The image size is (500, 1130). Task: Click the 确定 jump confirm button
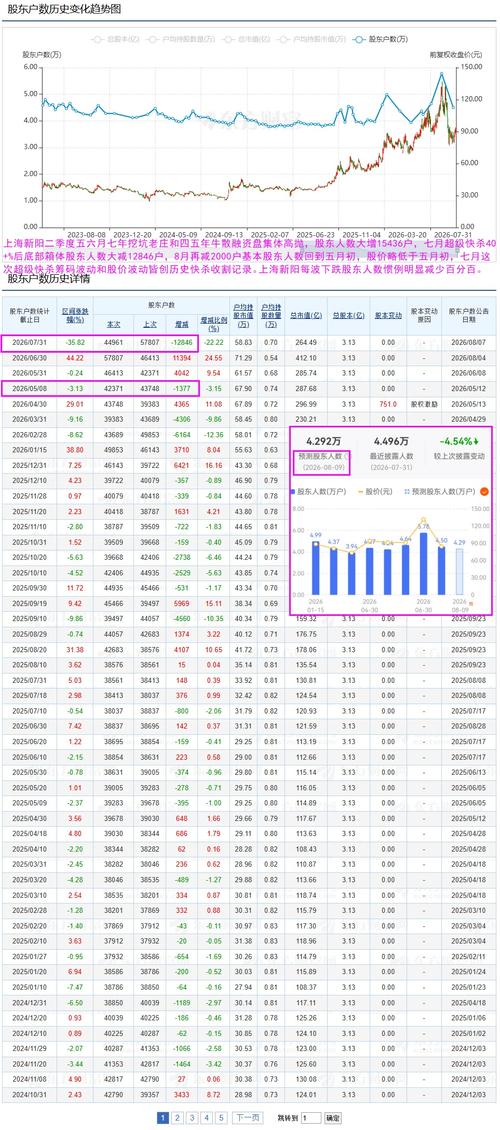[x=333, y=1118]
